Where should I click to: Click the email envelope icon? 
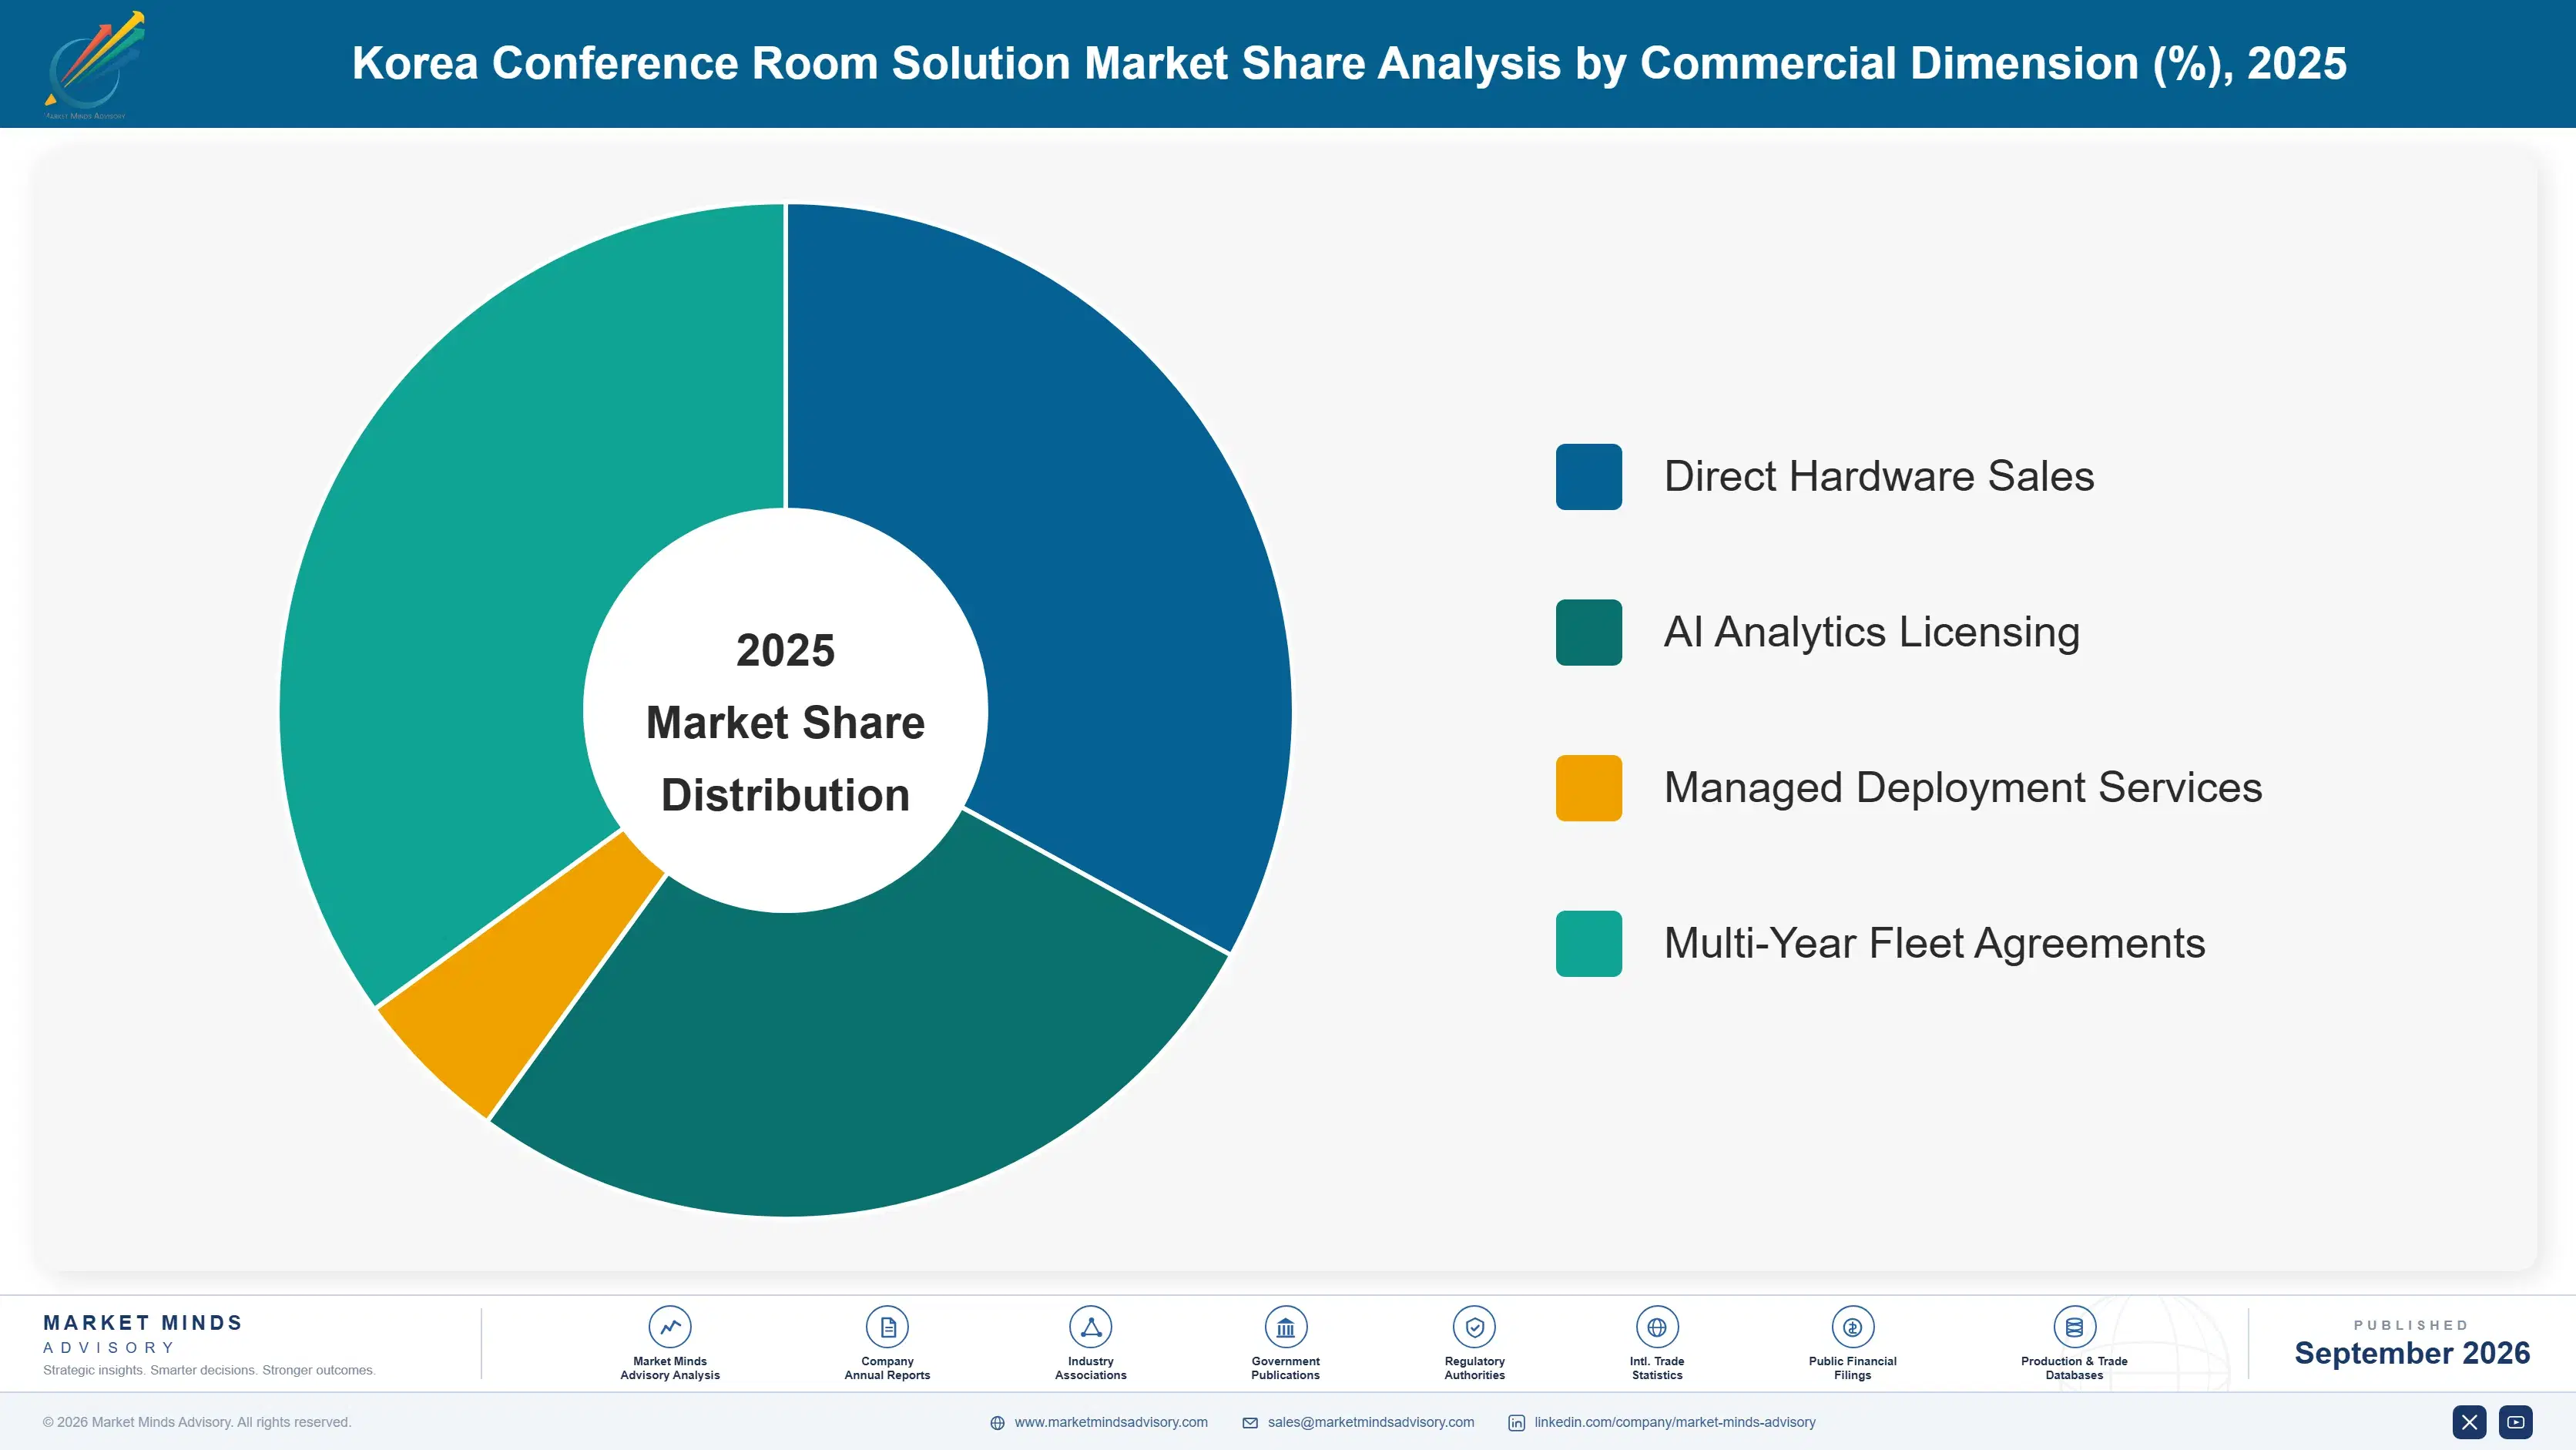[1250, 1423]
